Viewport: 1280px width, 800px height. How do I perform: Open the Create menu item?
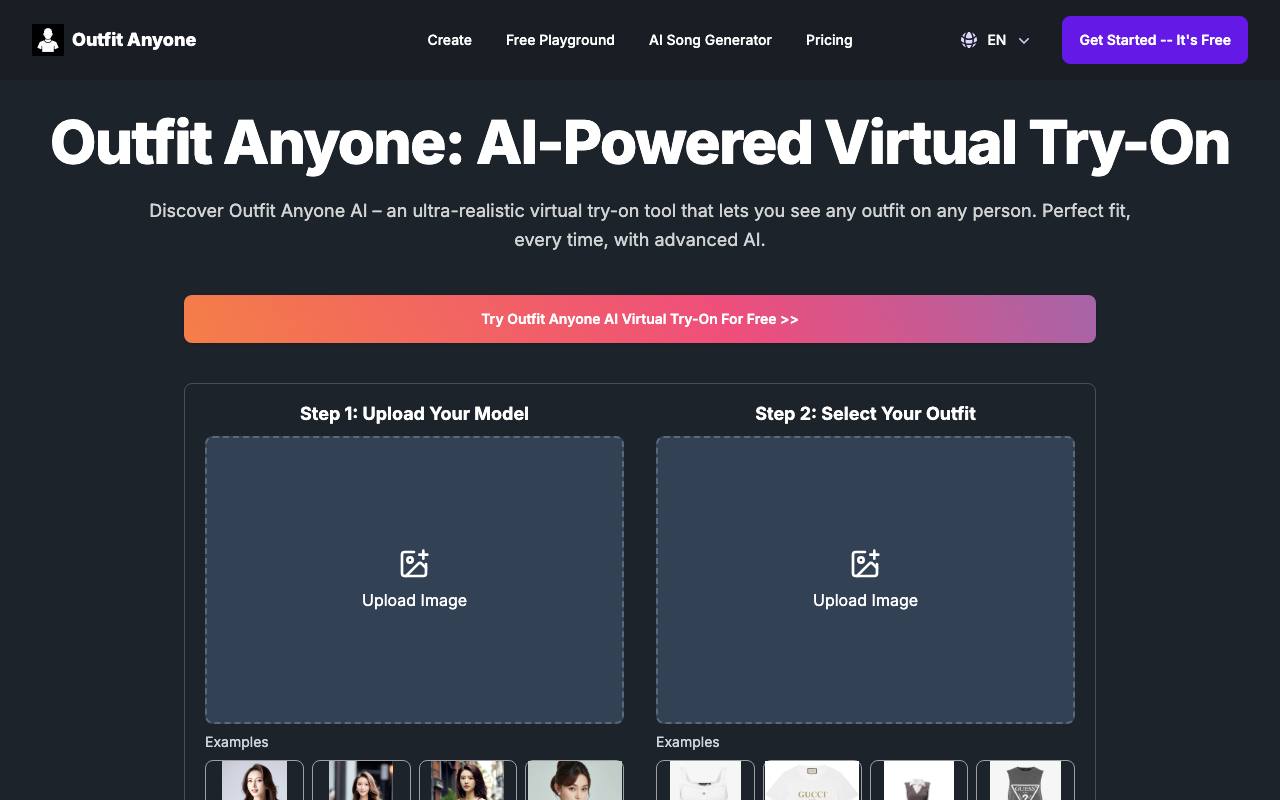pyautogui.click(x=449, y=40)
